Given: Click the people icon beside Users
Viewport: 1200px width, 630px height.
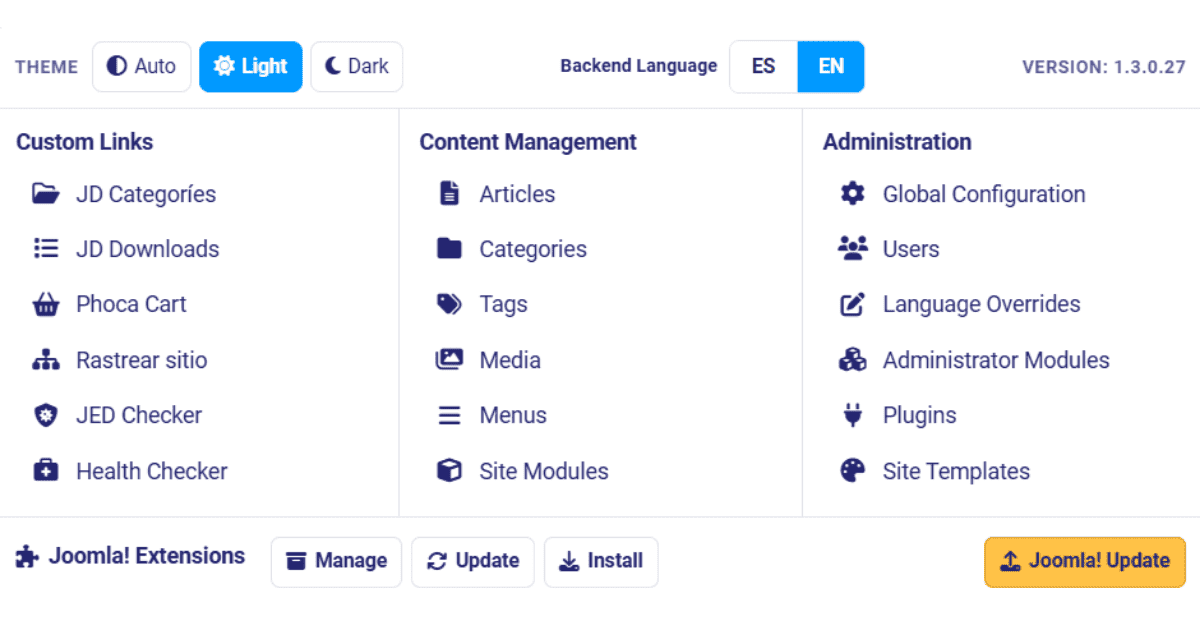Looking at the screenshot, I should (852, 249).
